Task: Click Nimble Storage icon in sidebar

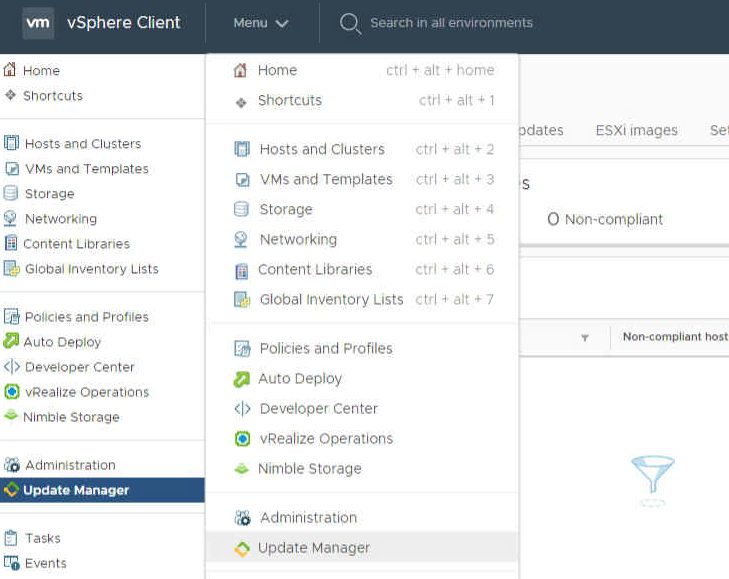Action: tap(10, 415)
